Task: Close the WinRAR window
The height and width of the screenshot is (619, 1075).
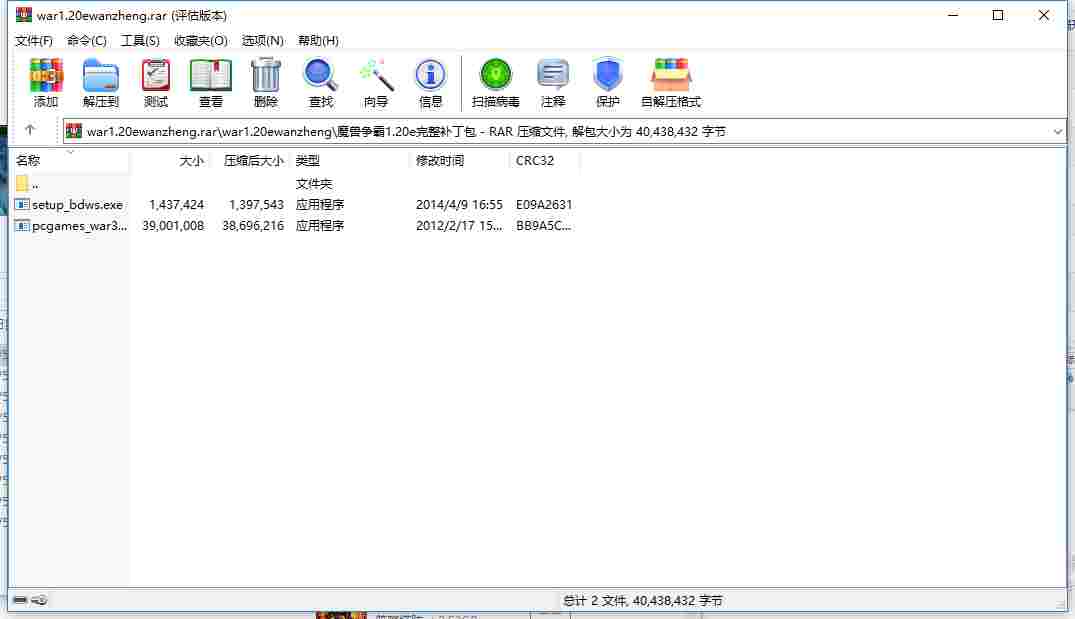Action: (x=1043, y=15)
